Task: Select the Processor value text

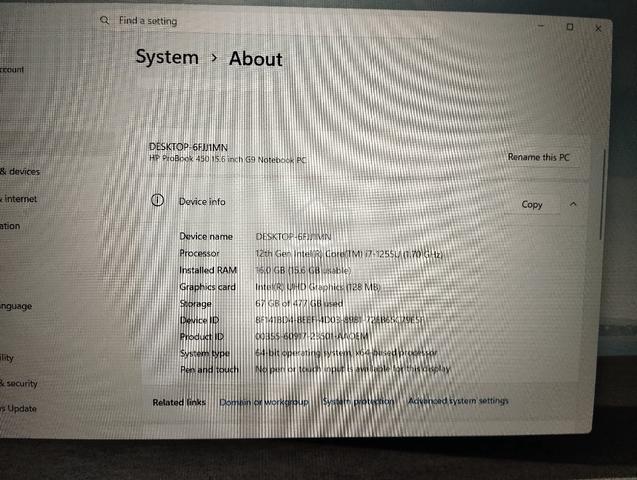Action: 349,254
